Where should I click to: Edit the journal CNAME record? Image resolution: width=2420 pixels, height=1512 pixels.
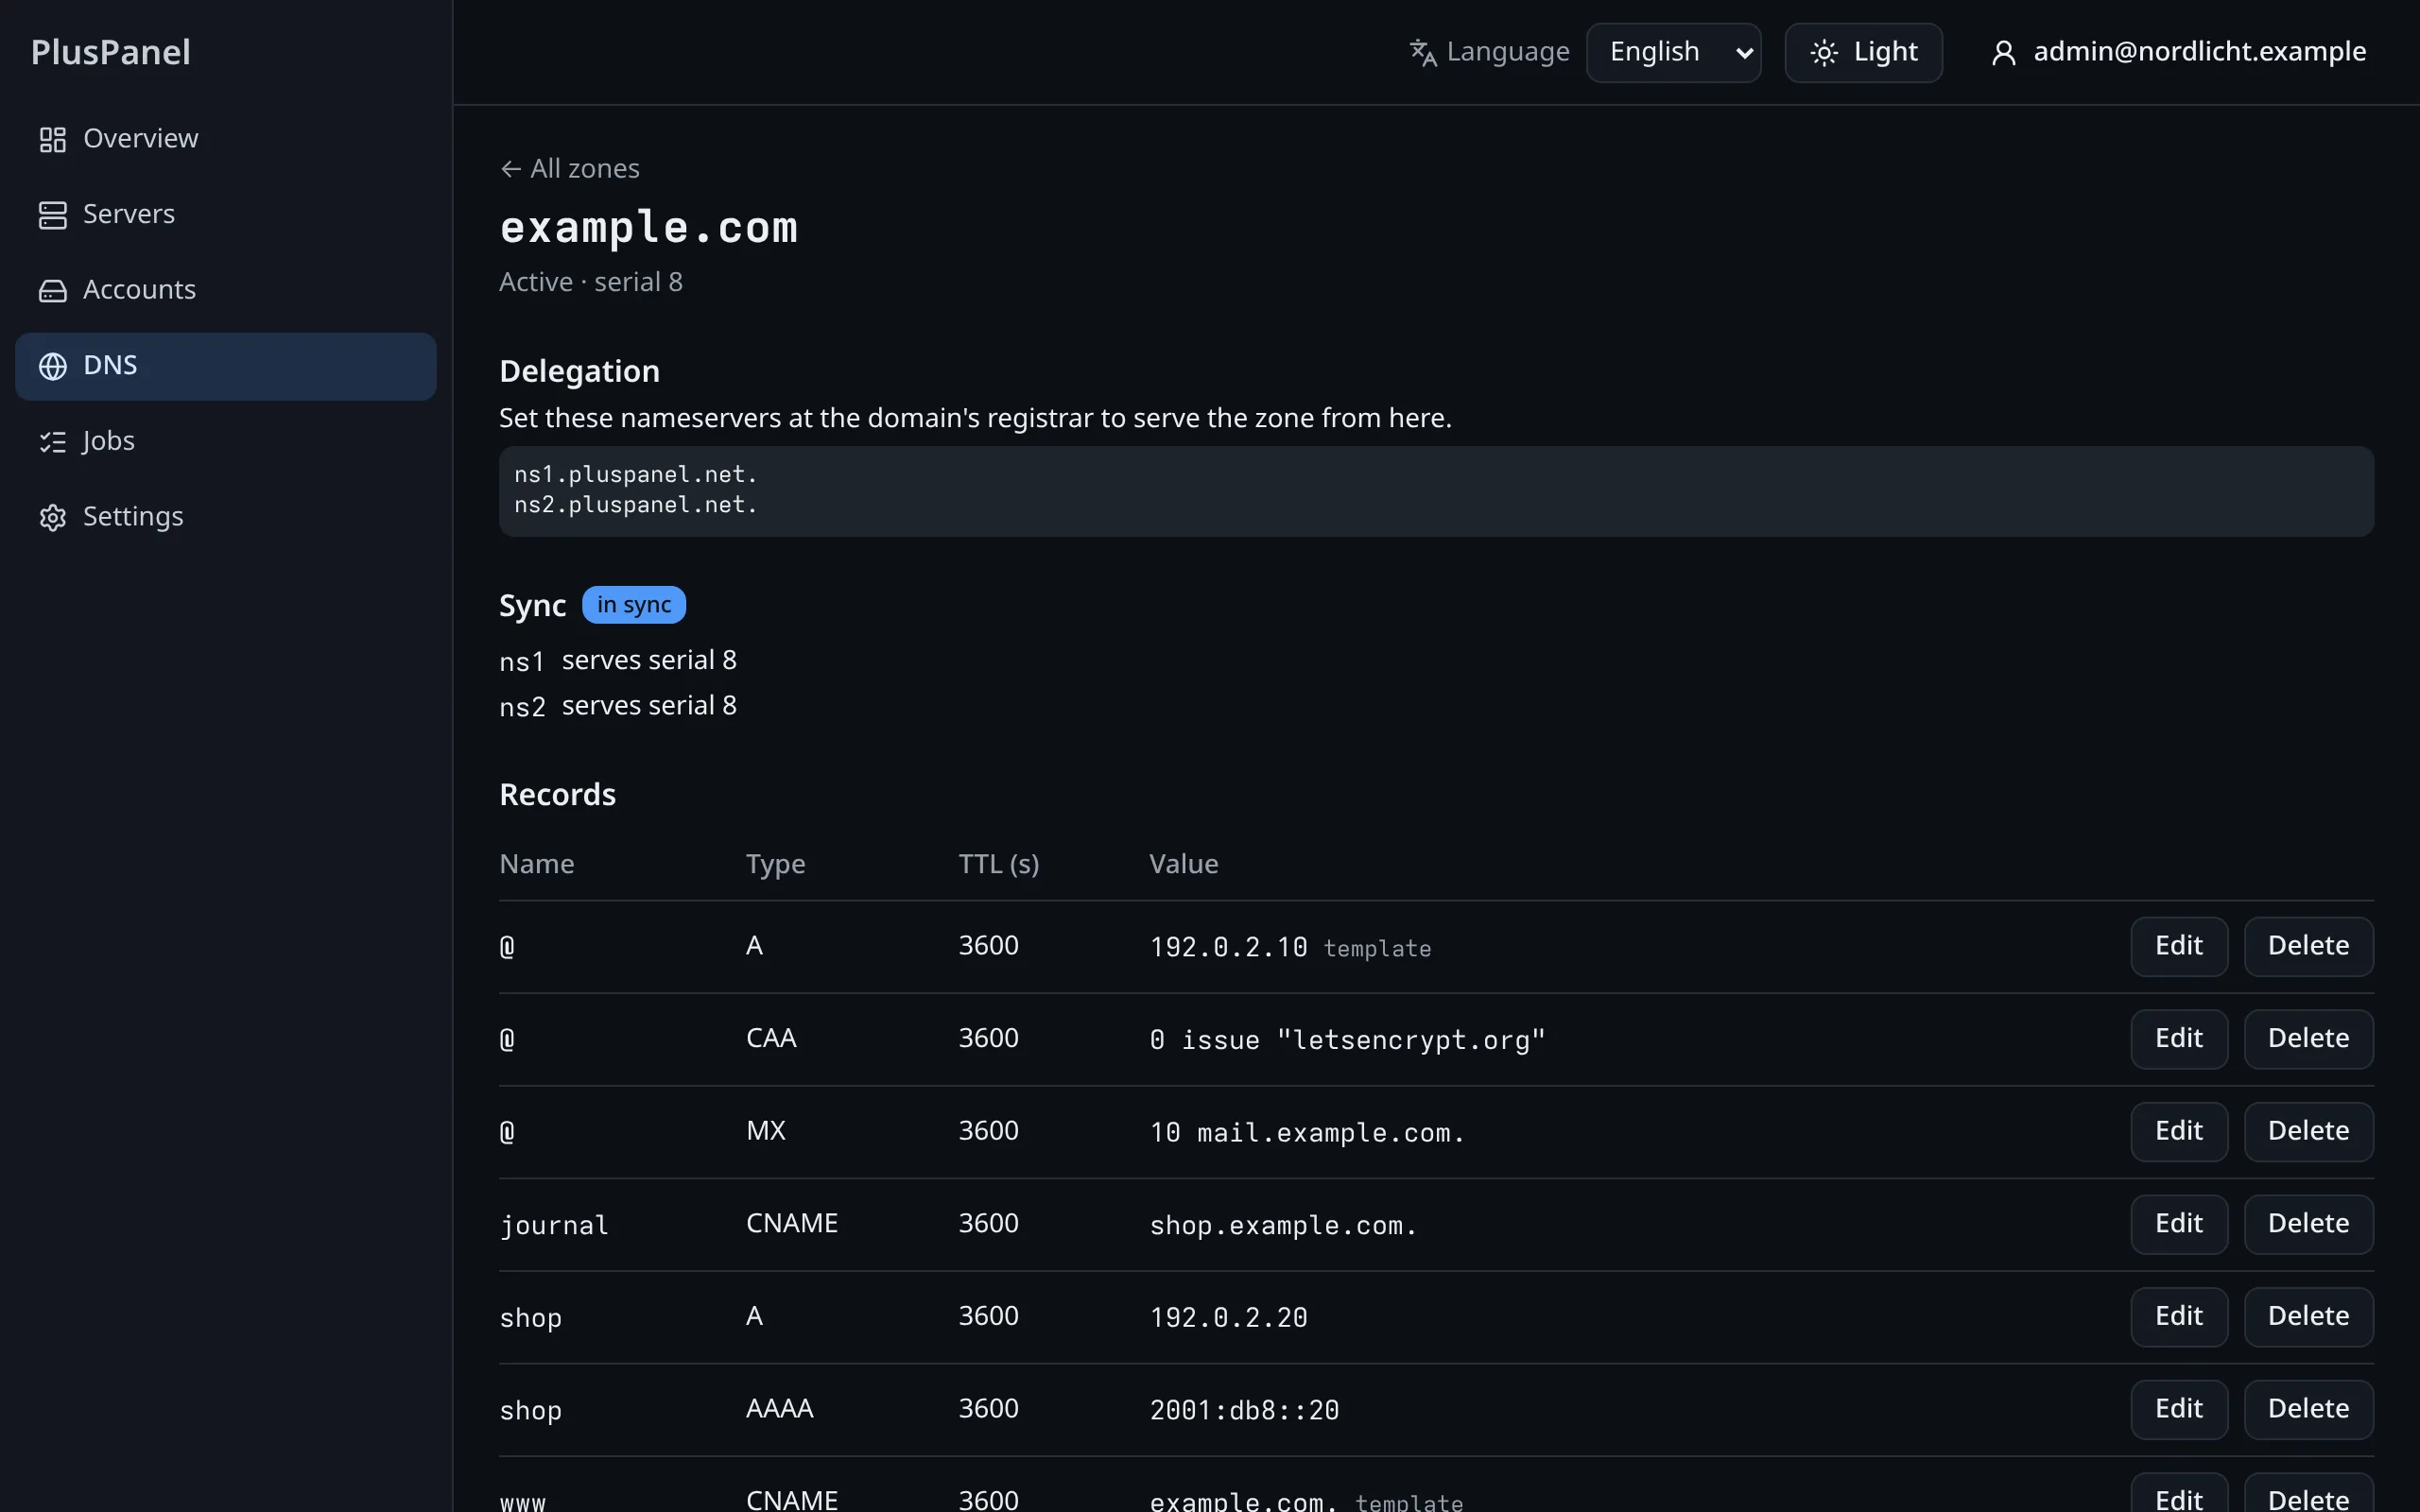2178,1224
